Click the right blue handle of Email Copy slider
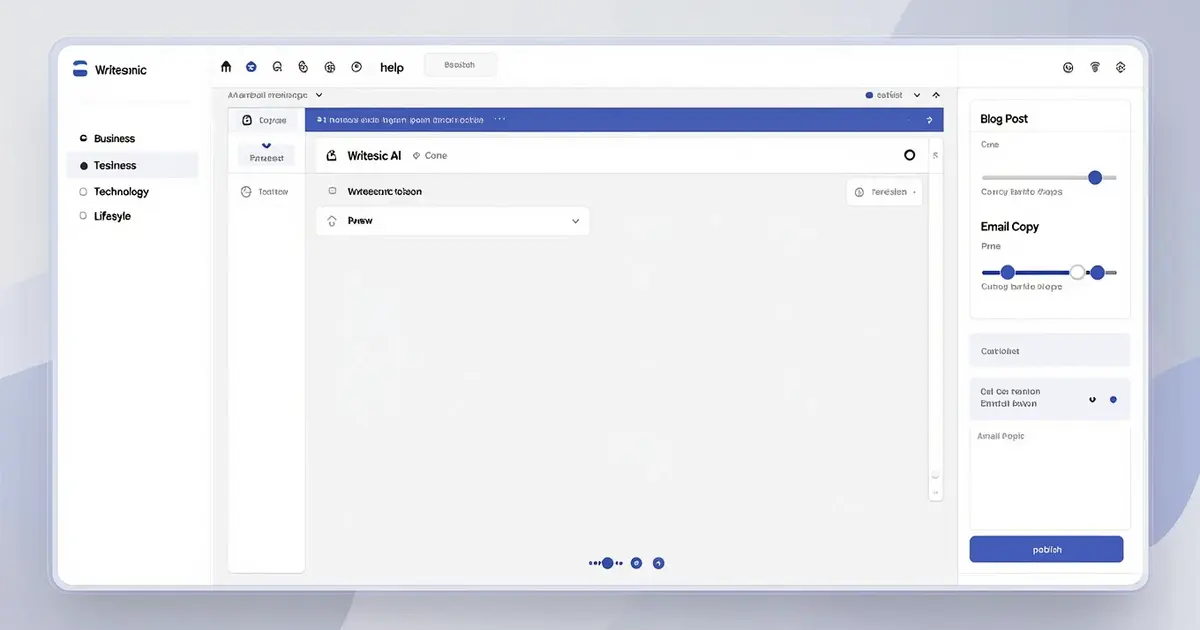This screenshot has width=1200, height=630. pos(1097,272)
